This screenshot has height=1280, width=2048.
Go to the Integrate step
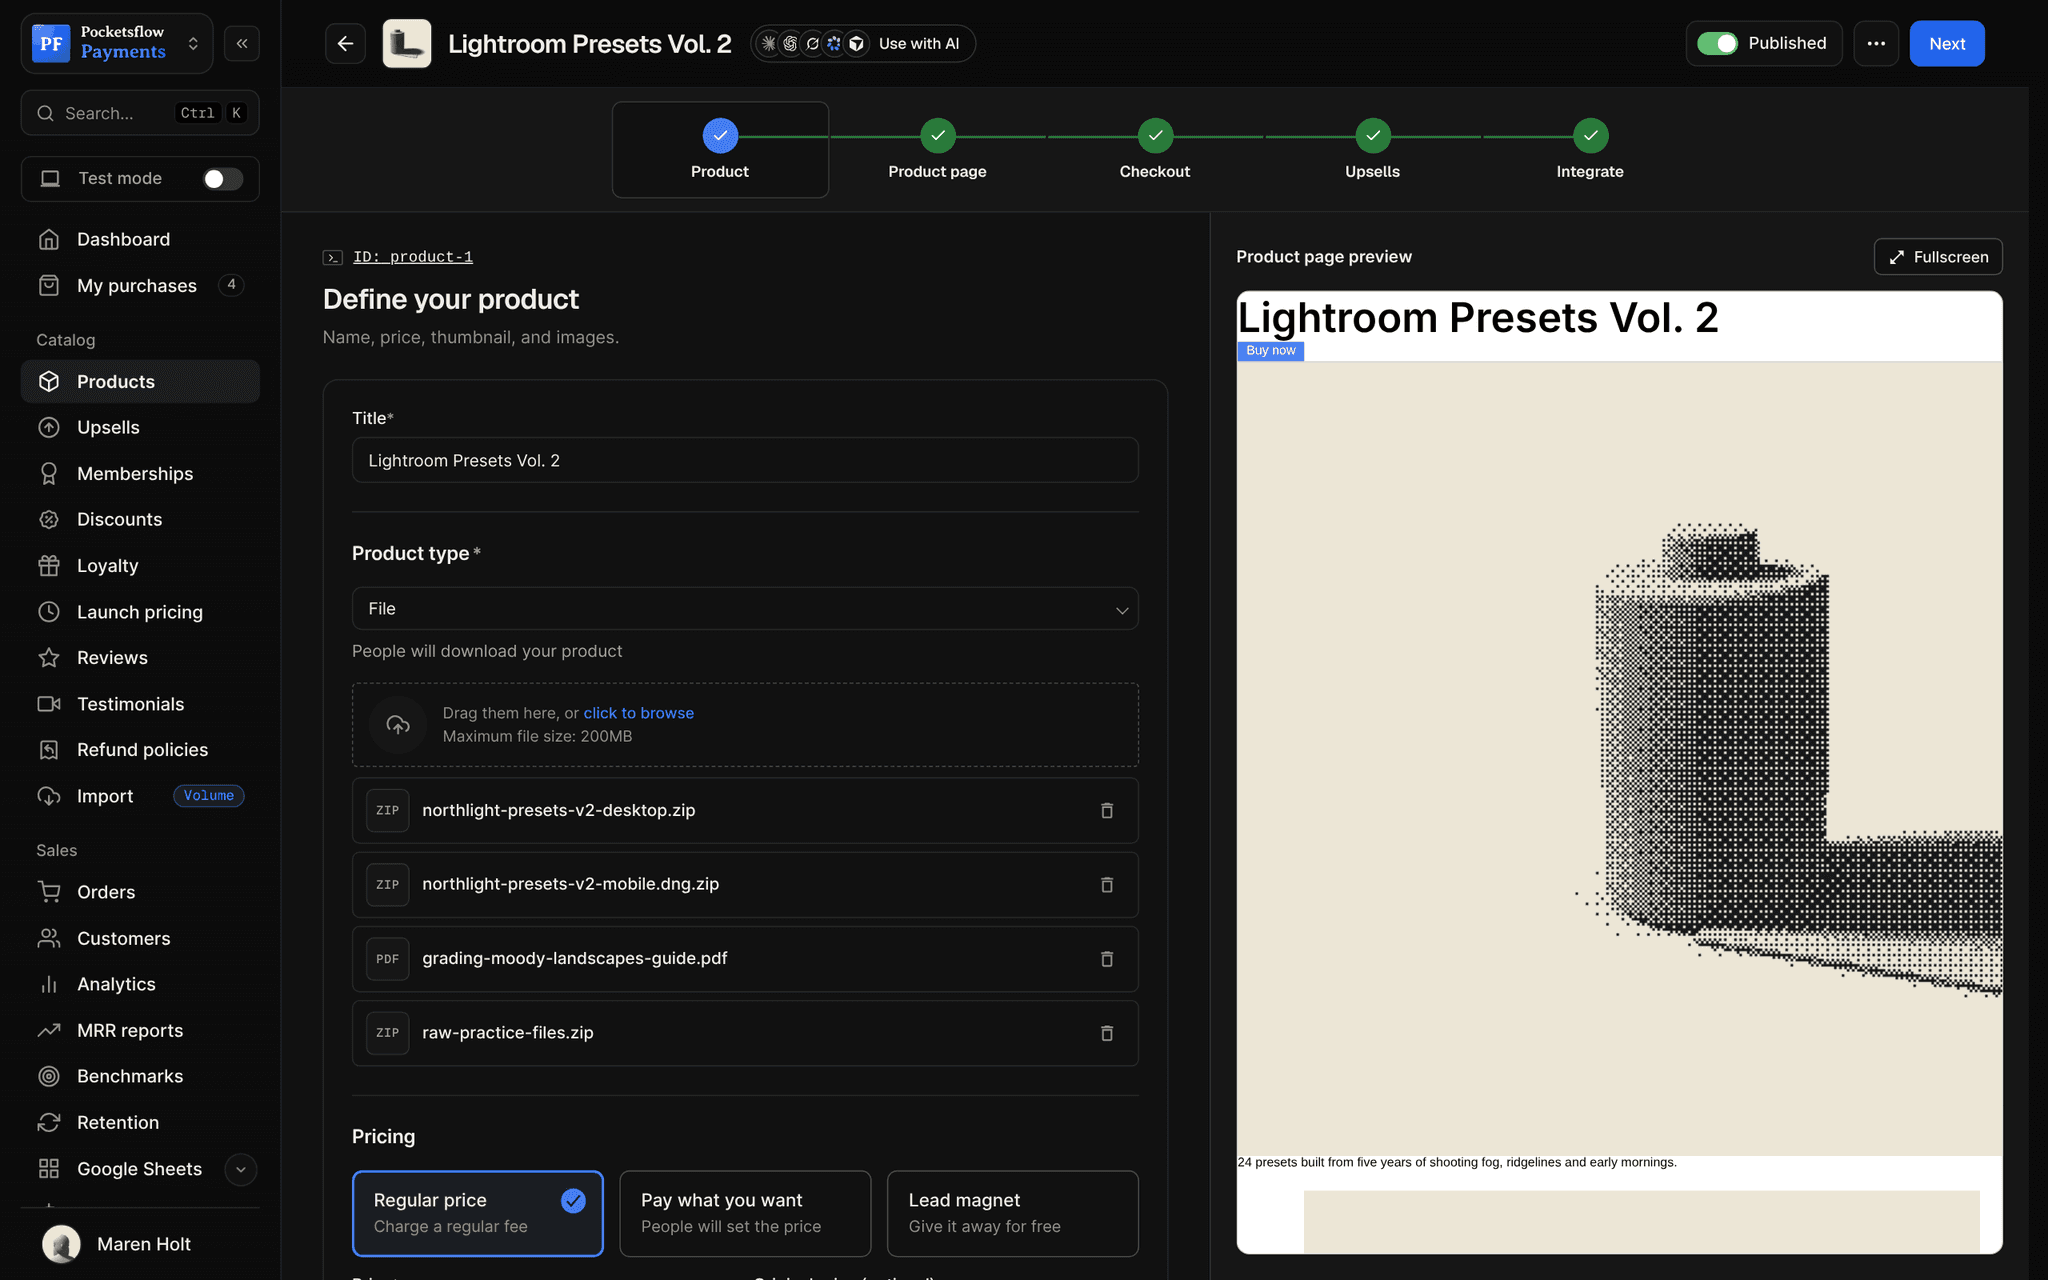point(1590,149)
